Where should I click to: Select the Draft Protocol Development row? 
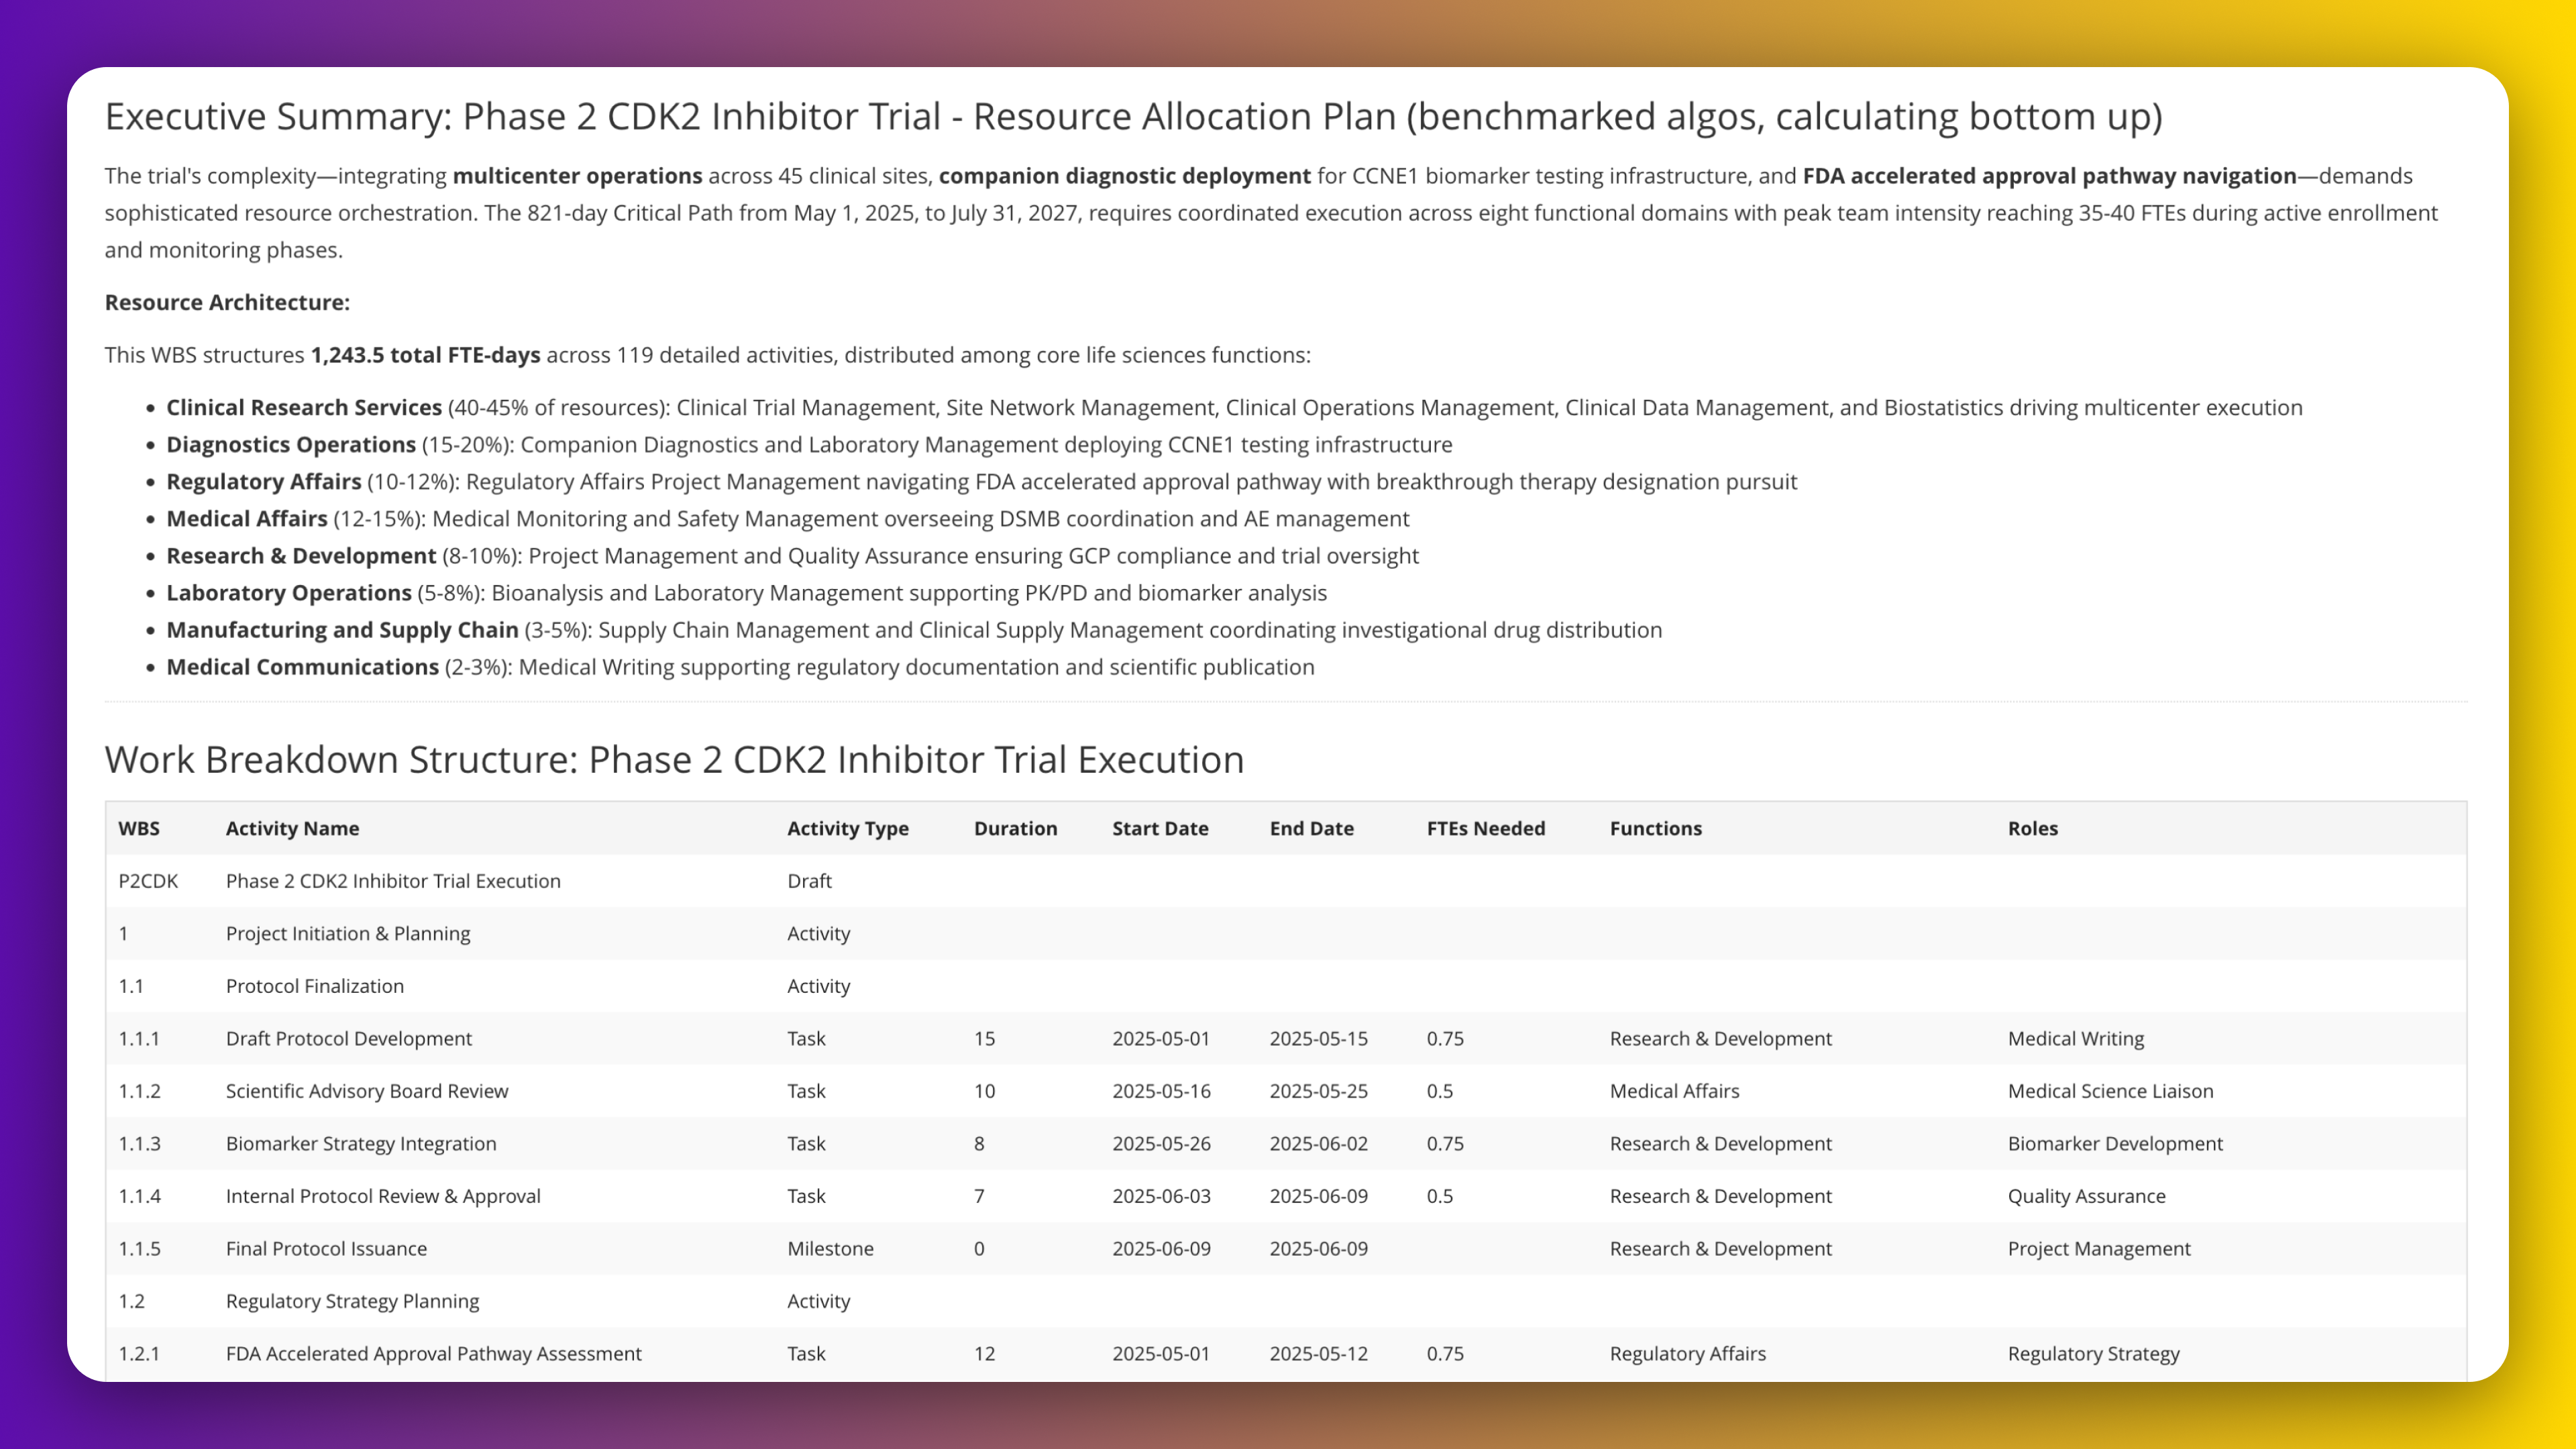(348, 1038)
